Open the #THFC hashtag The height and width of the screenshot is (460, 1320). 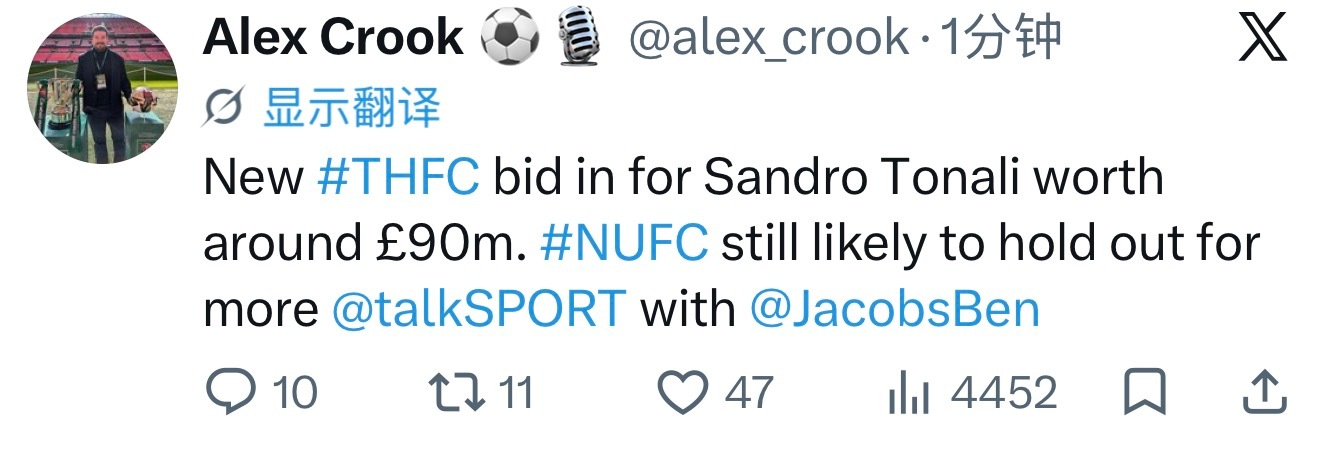(x=398, y=177)
